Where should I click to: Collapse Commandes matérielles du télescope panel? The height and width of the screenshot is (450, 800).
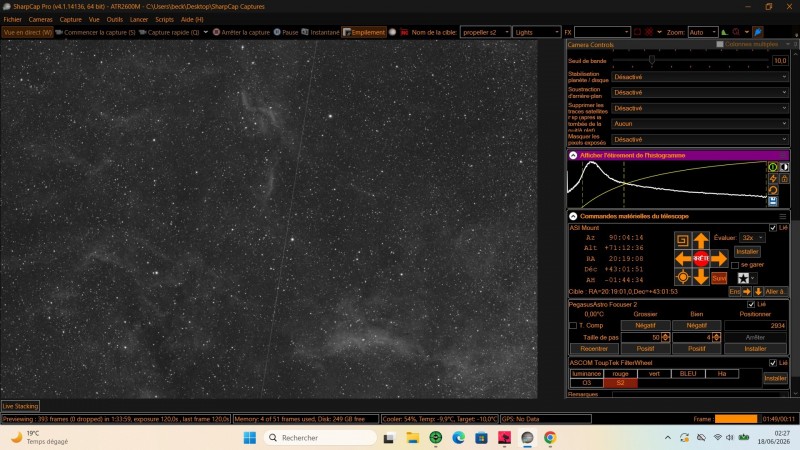coord(573,216)
